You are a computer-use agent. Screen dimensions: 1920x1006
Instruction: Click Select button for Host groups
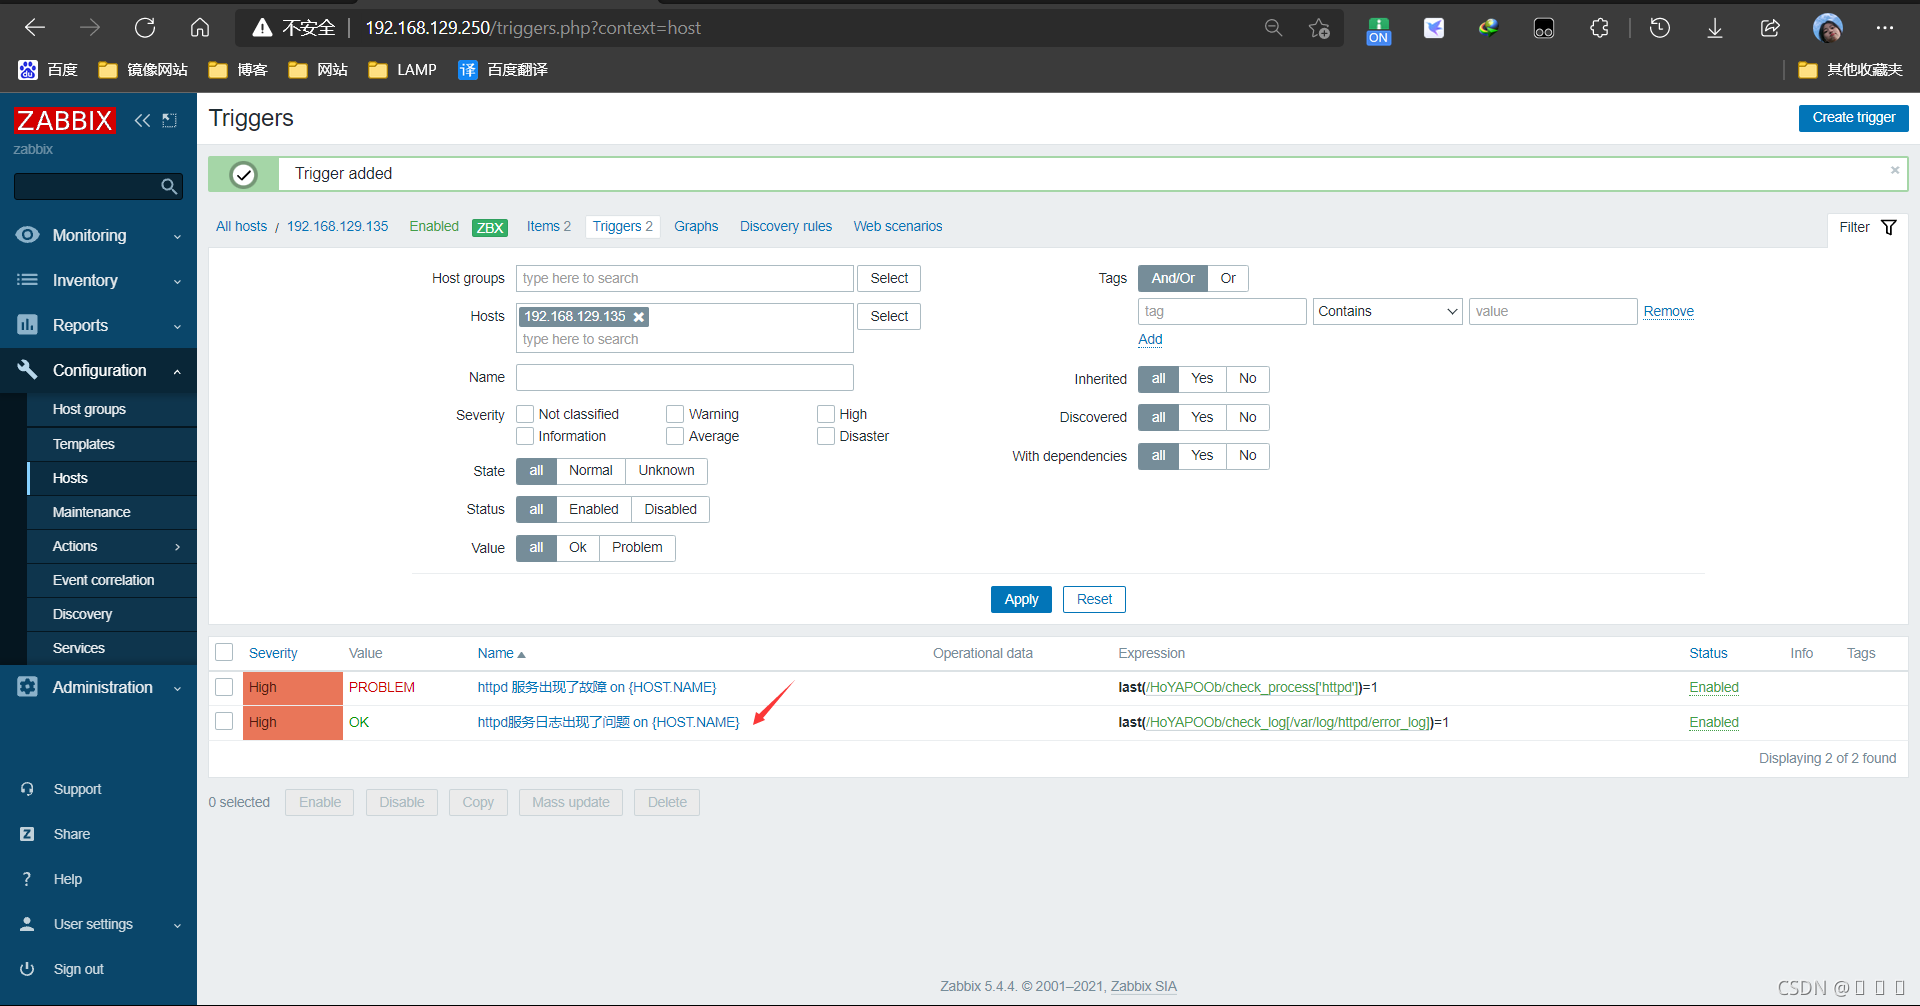[889, 278]
